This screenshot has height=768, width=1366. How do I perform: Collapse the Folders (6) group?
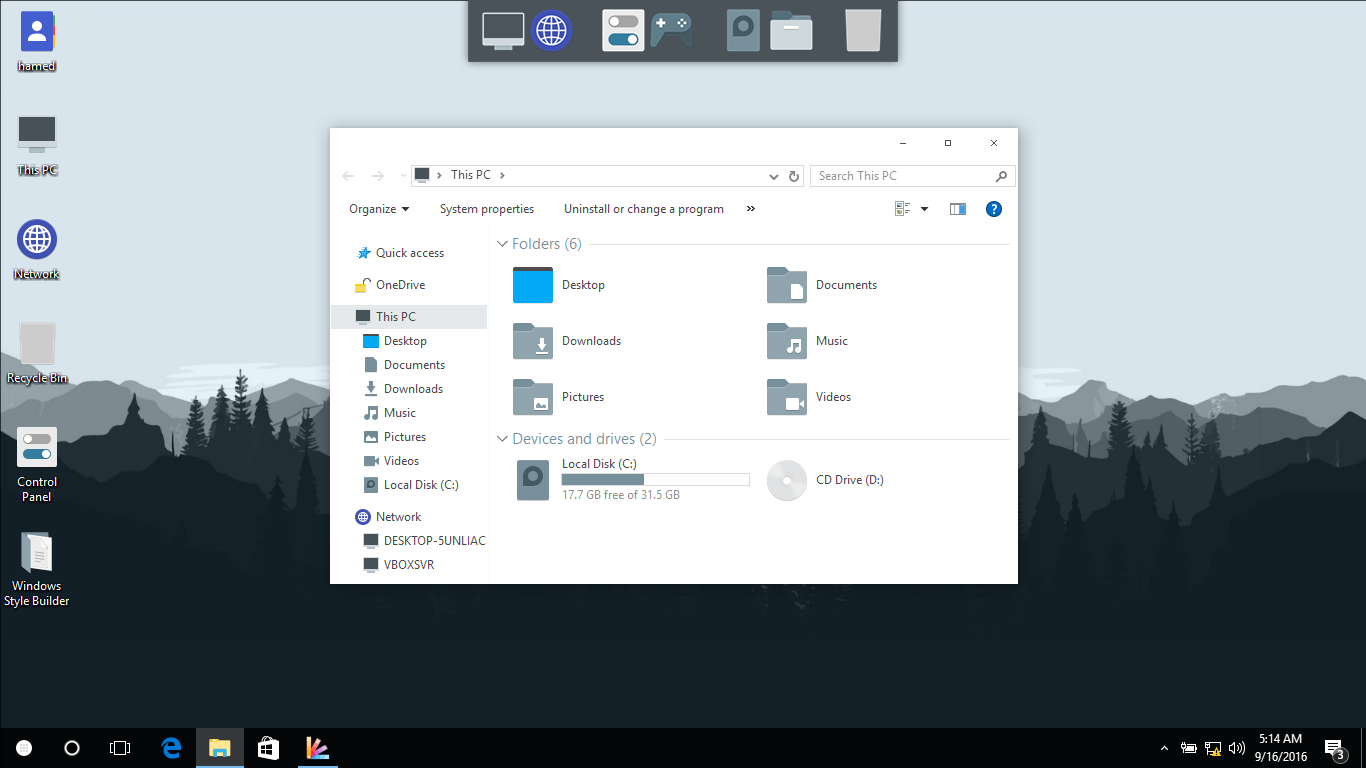click(502, 244)
